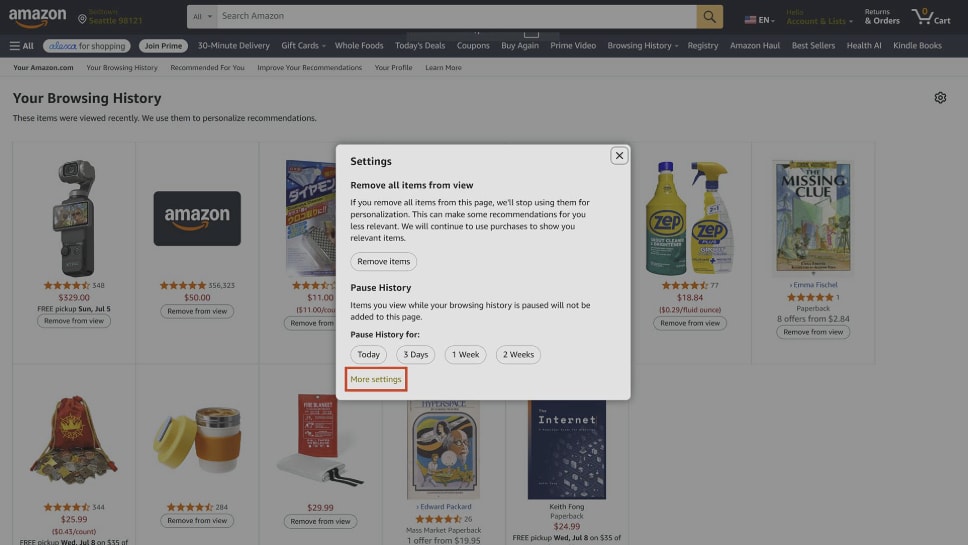Open the cart icon
Screen dimensions: 968x545
coord(931,16)
